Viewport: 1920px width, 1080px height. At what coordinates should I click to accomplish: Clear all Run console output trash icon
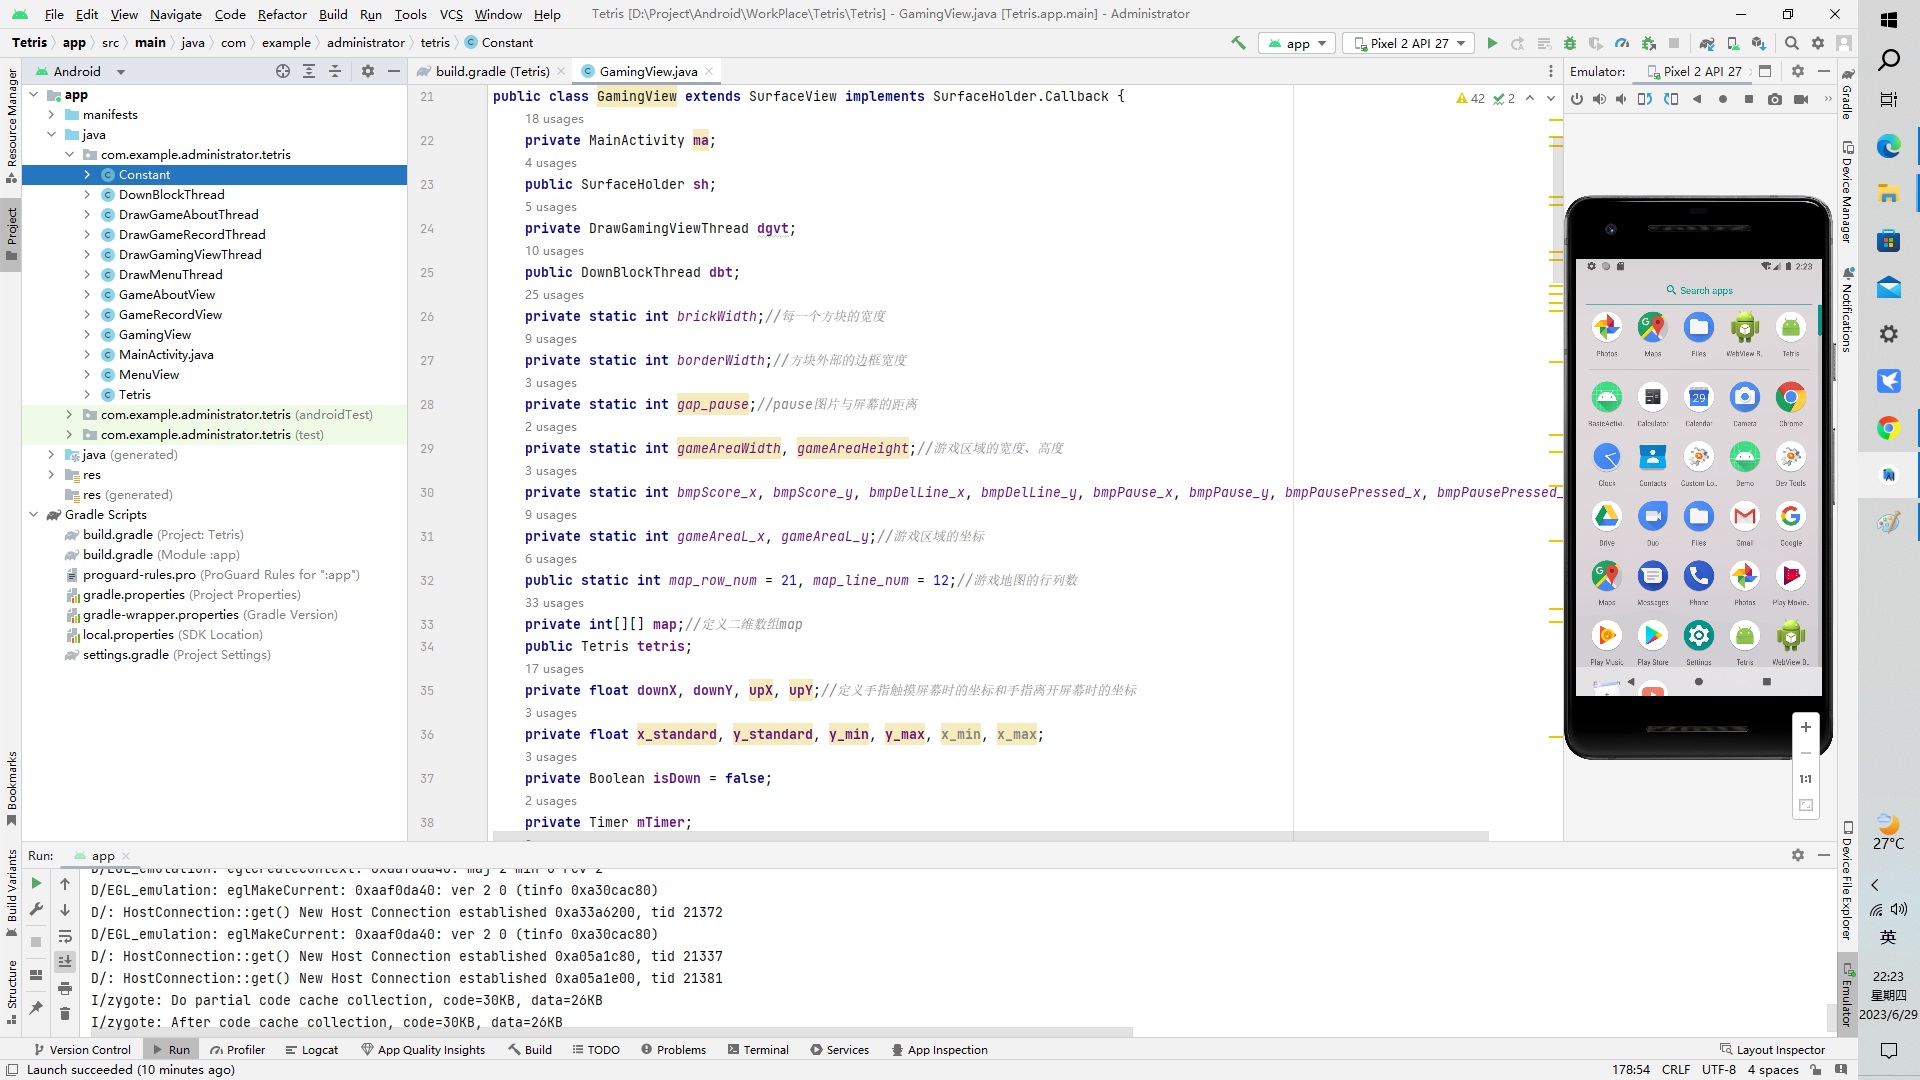click(65, 1014)
